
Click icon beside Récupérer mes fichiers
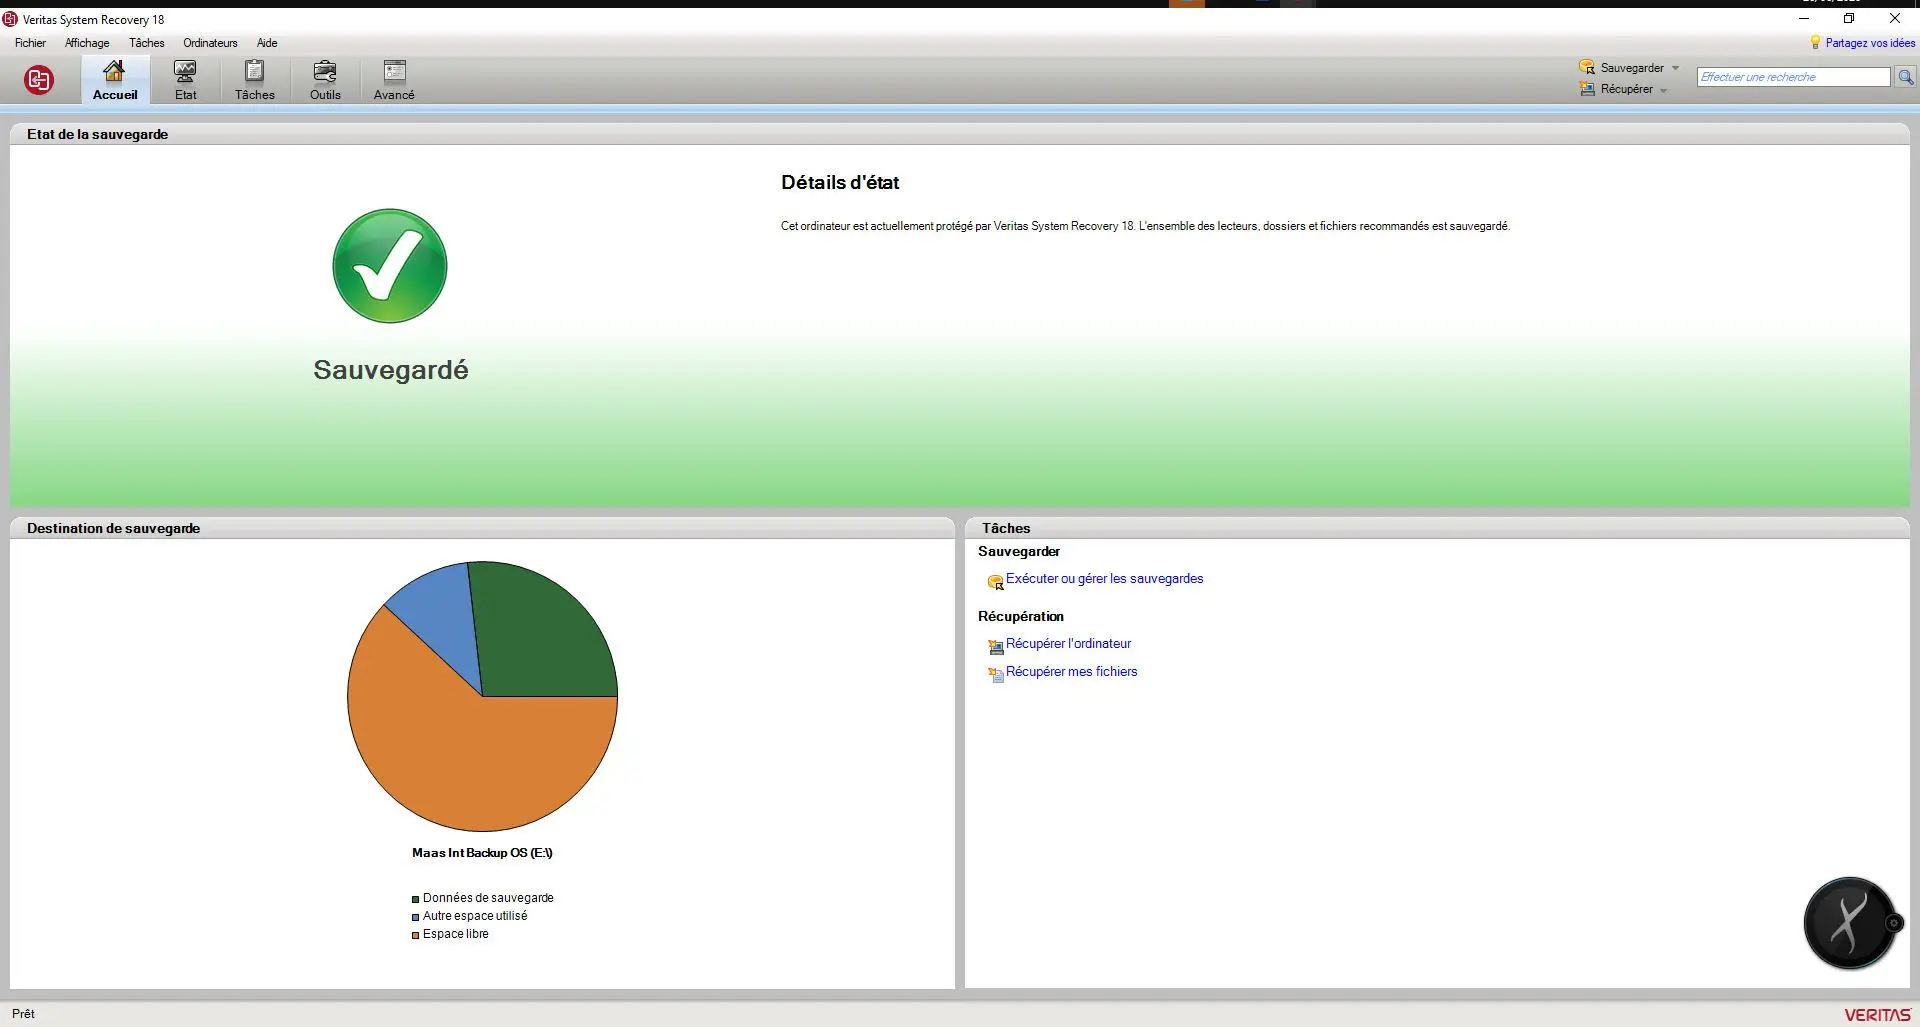(995, 675)
